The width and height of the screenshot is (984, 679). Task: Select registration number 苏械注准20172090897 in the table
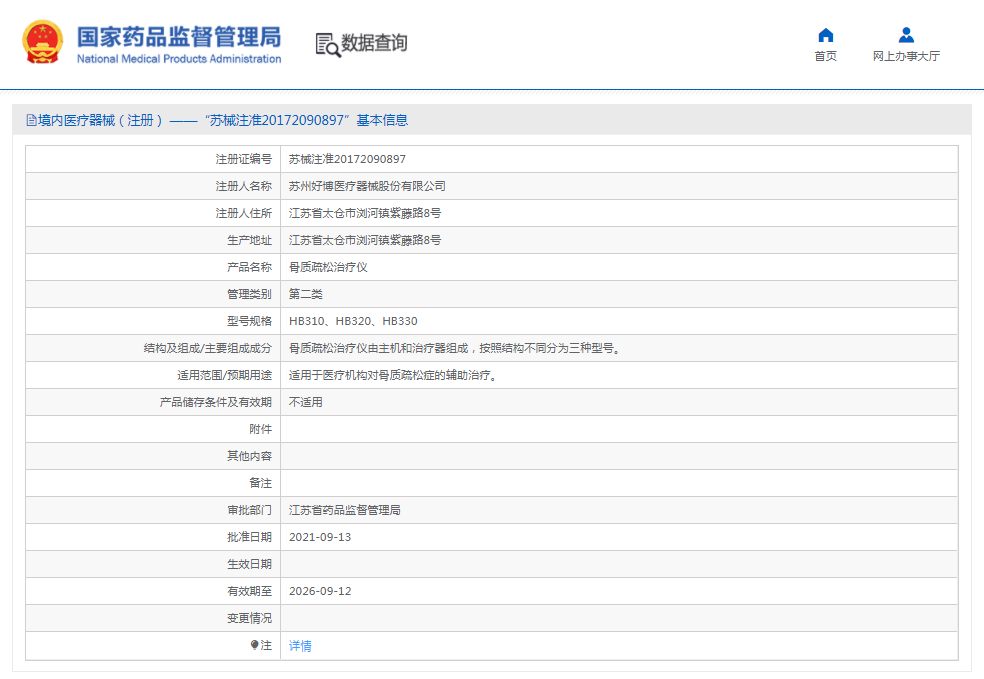(x=347, y=159)
